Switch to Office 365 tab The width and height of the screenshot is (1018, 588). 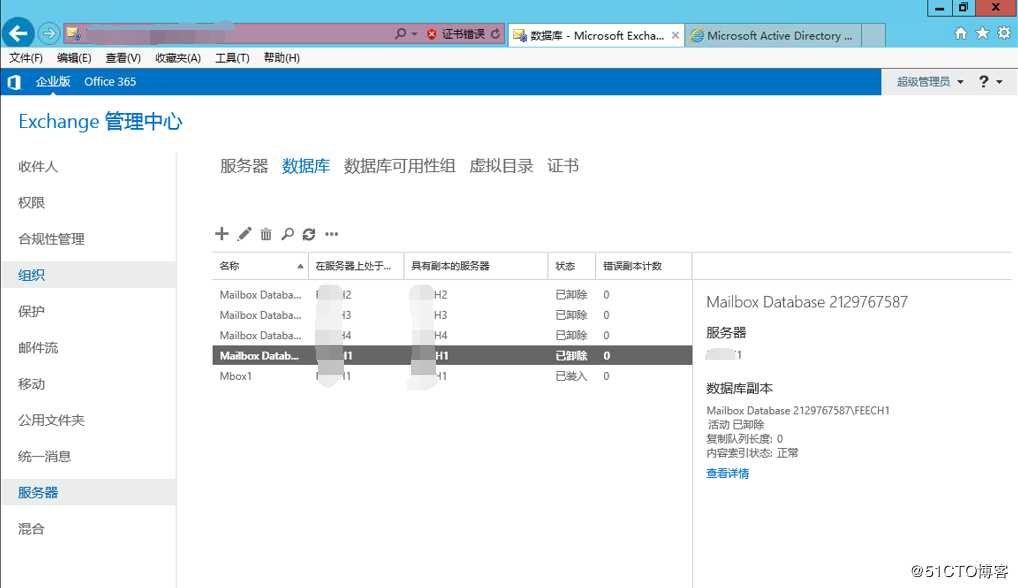(110, 82)
